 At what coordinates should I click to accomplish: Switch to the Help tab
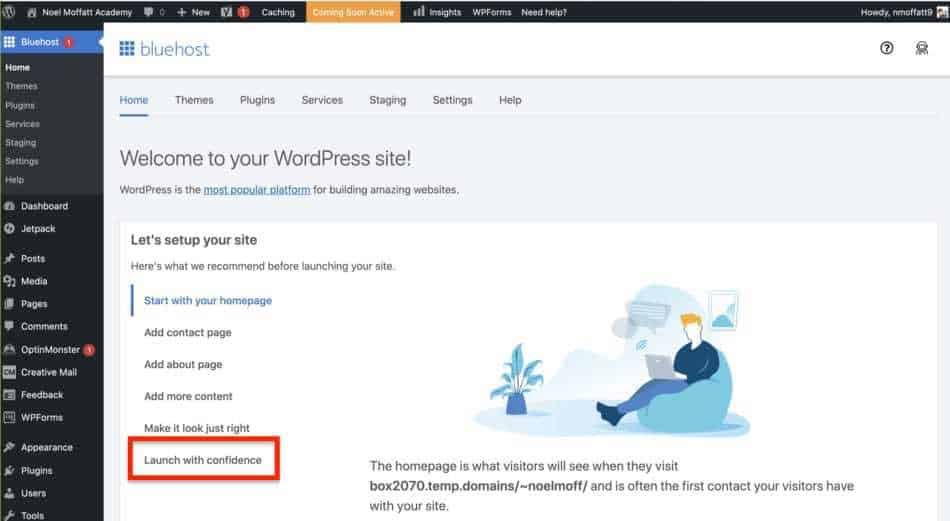(510, 101)
